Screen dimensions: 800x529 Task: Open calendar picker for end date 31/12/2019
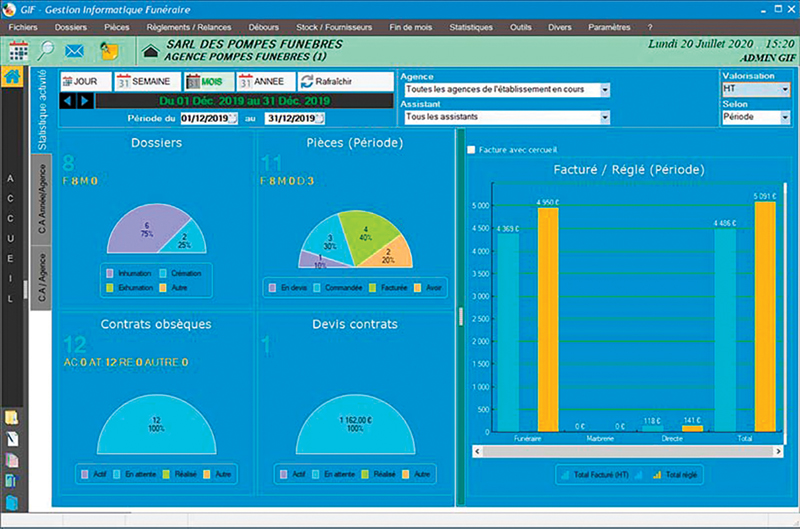point(319,118)
